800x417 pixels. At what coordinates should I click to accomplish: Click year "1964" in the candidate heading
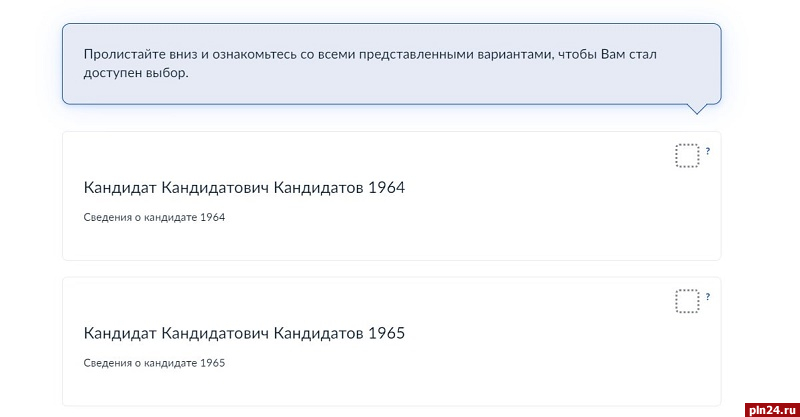click(x=386, y=188)
